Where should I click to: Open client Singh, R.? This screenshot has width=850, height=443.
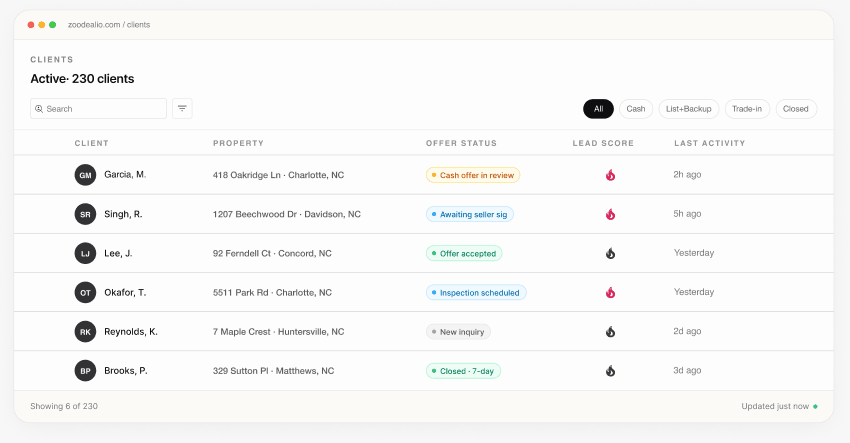(x=123, y=214)
